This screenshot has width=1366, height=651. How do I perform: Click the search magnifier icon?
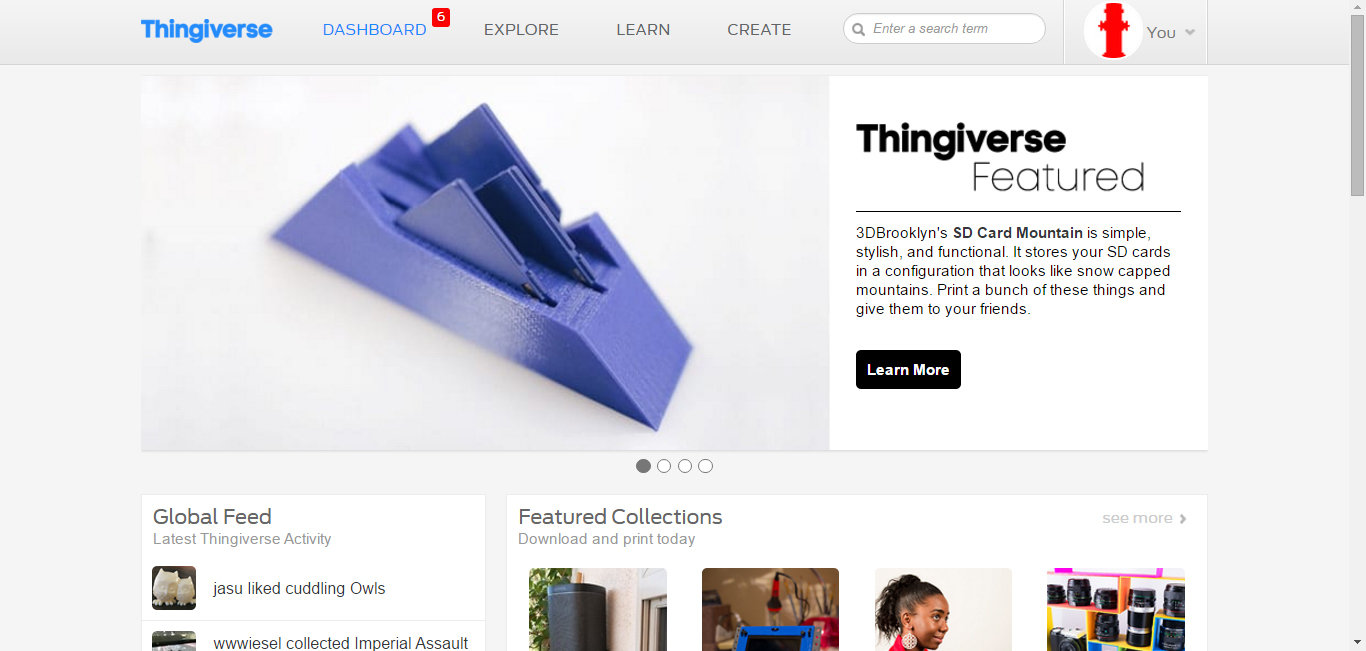click(858, 30)
